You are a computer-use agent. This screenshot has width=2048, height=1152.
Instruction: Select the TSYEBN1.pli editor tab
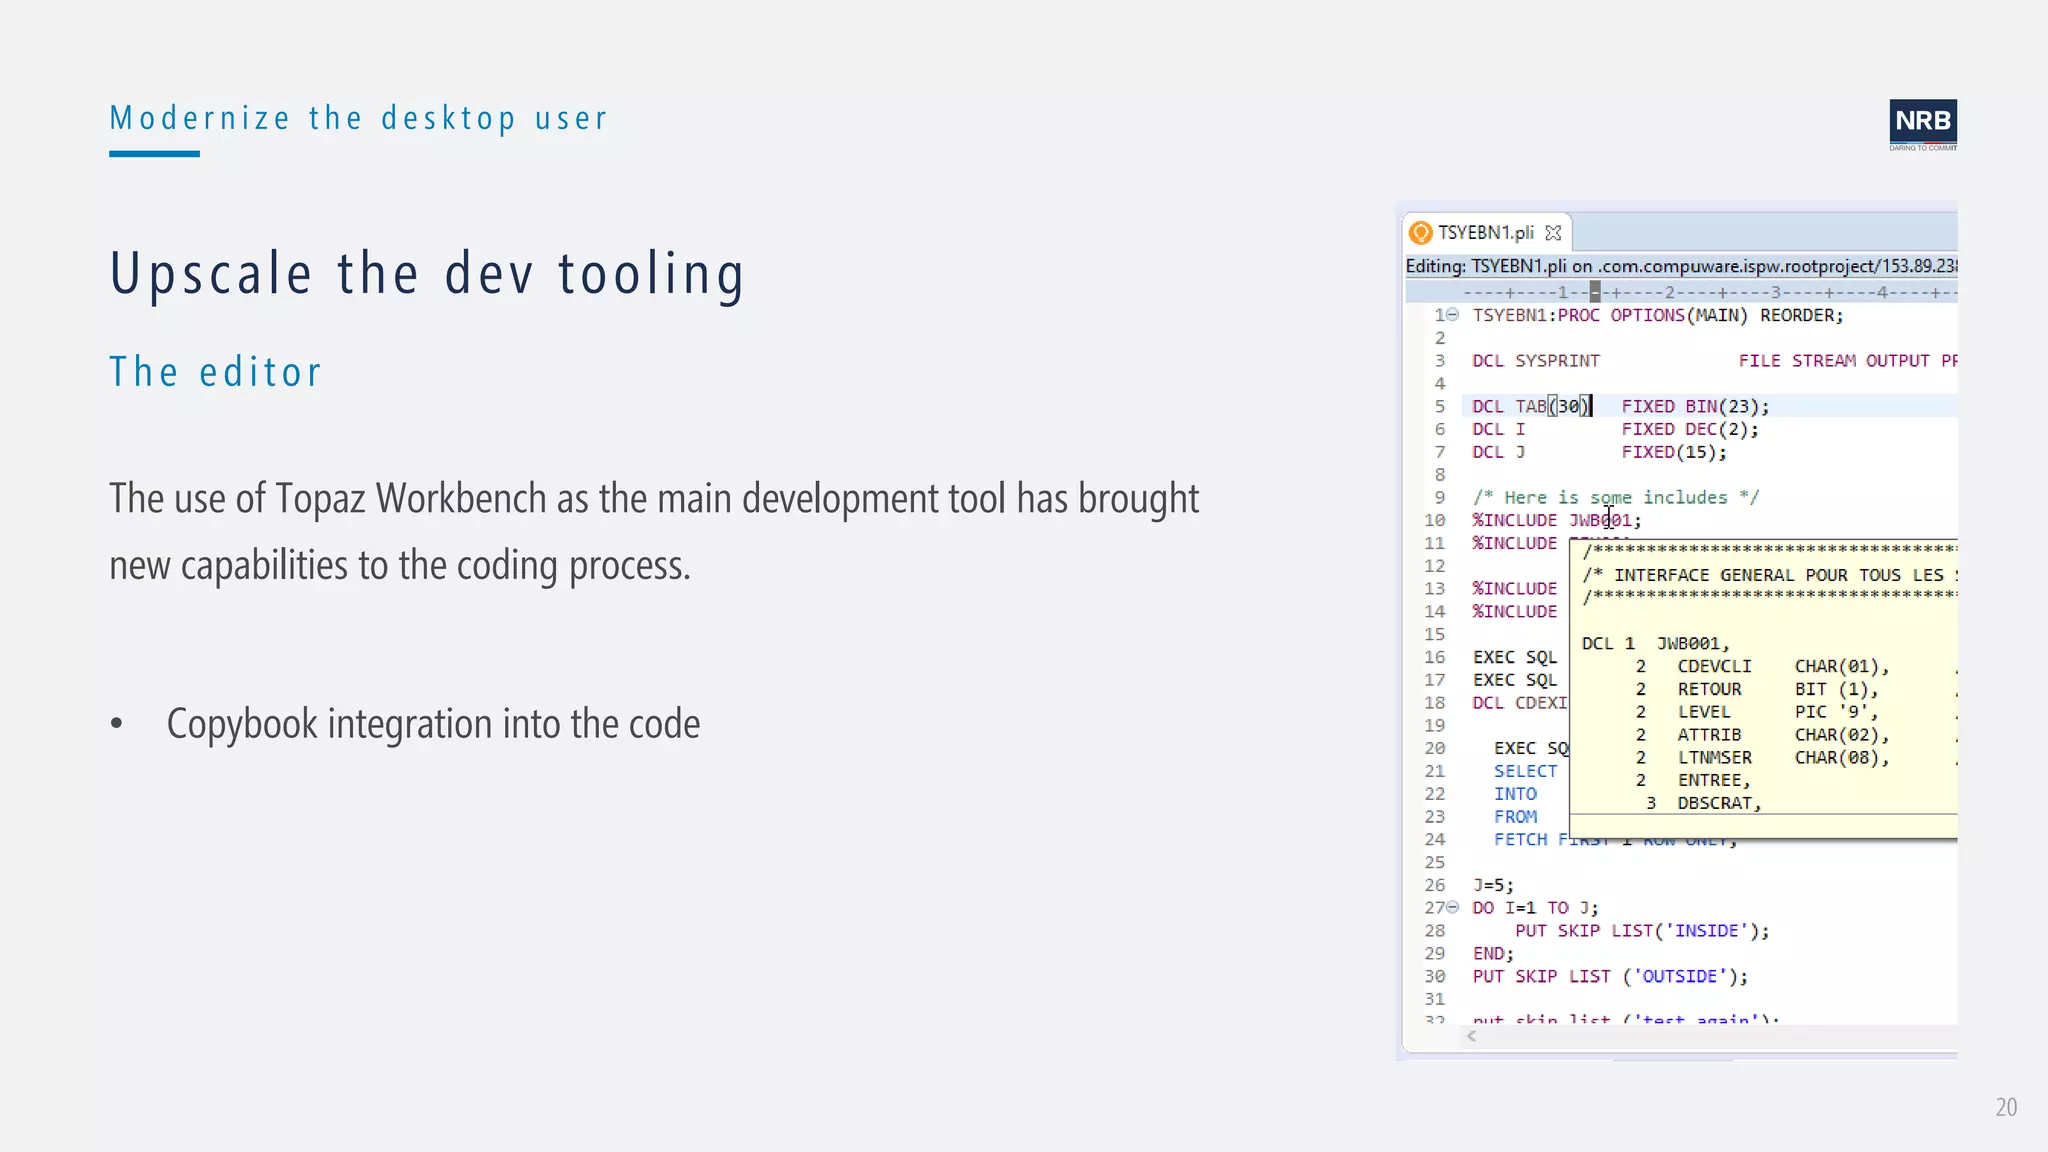[x=1486, y=233]
